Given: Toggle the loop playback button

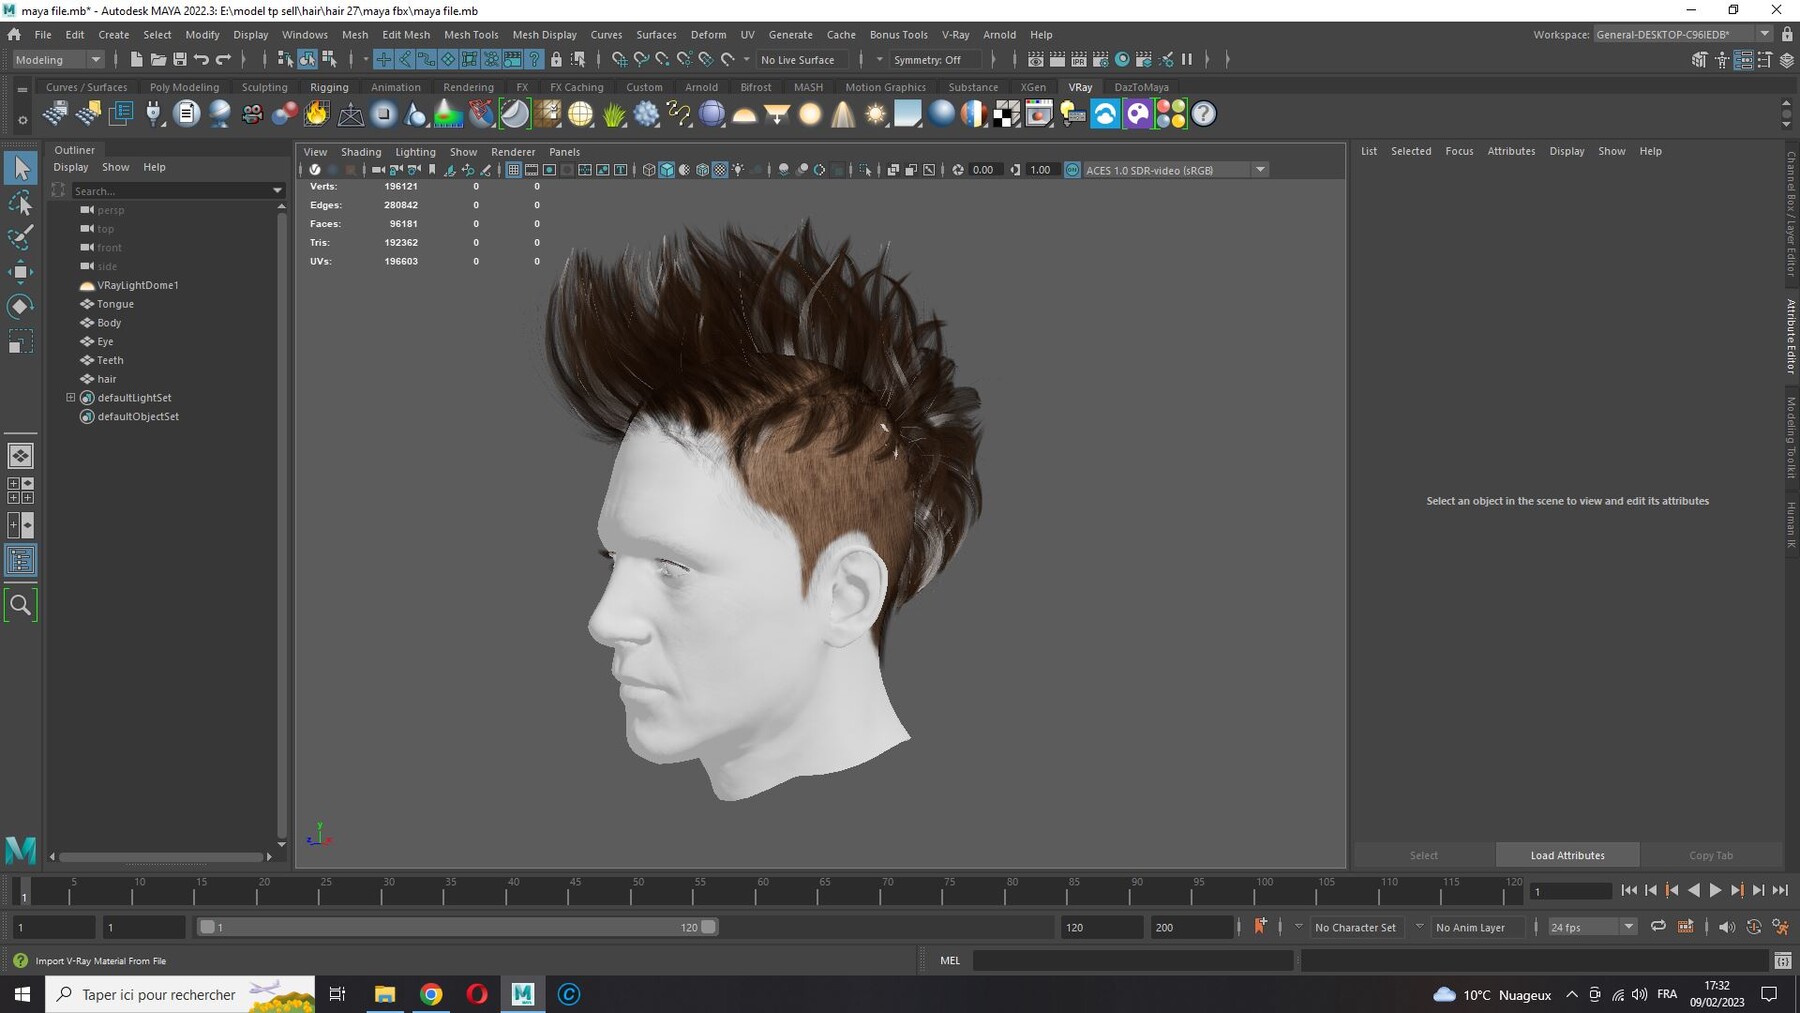Looking at the screenshot, I should pyautogui.click(x=1658, y=927).
